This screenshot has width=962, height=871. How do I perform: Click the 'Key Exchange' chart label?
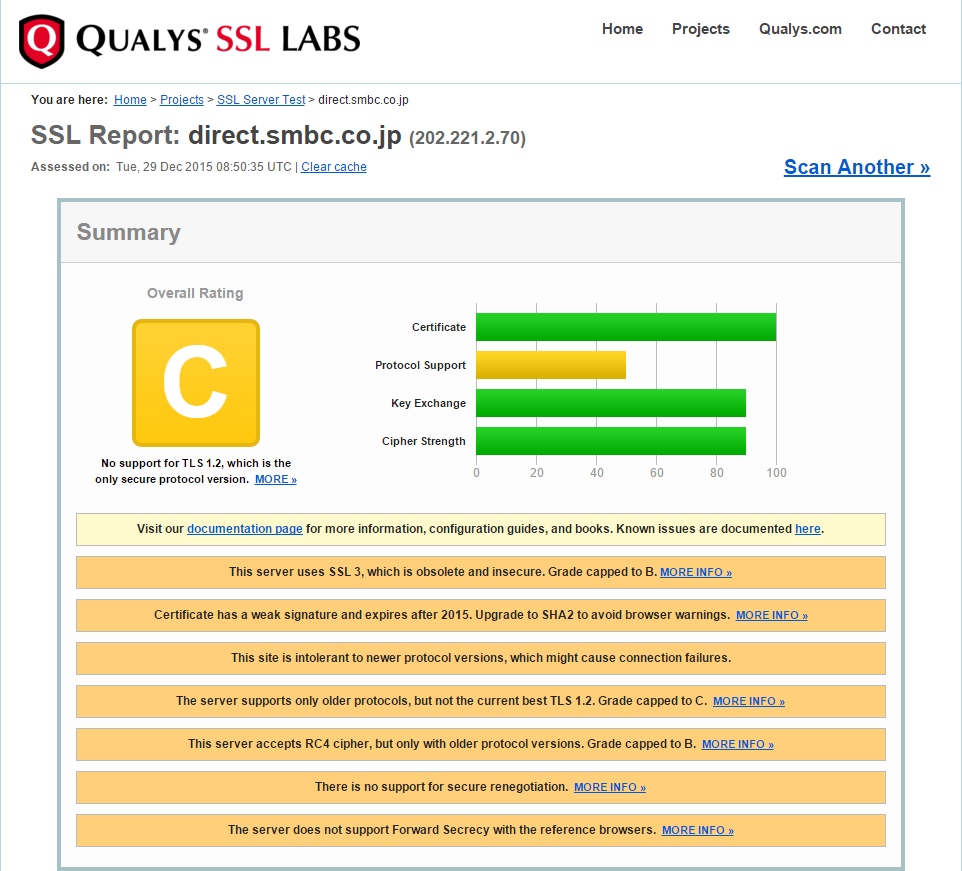[x=428, y=403]
